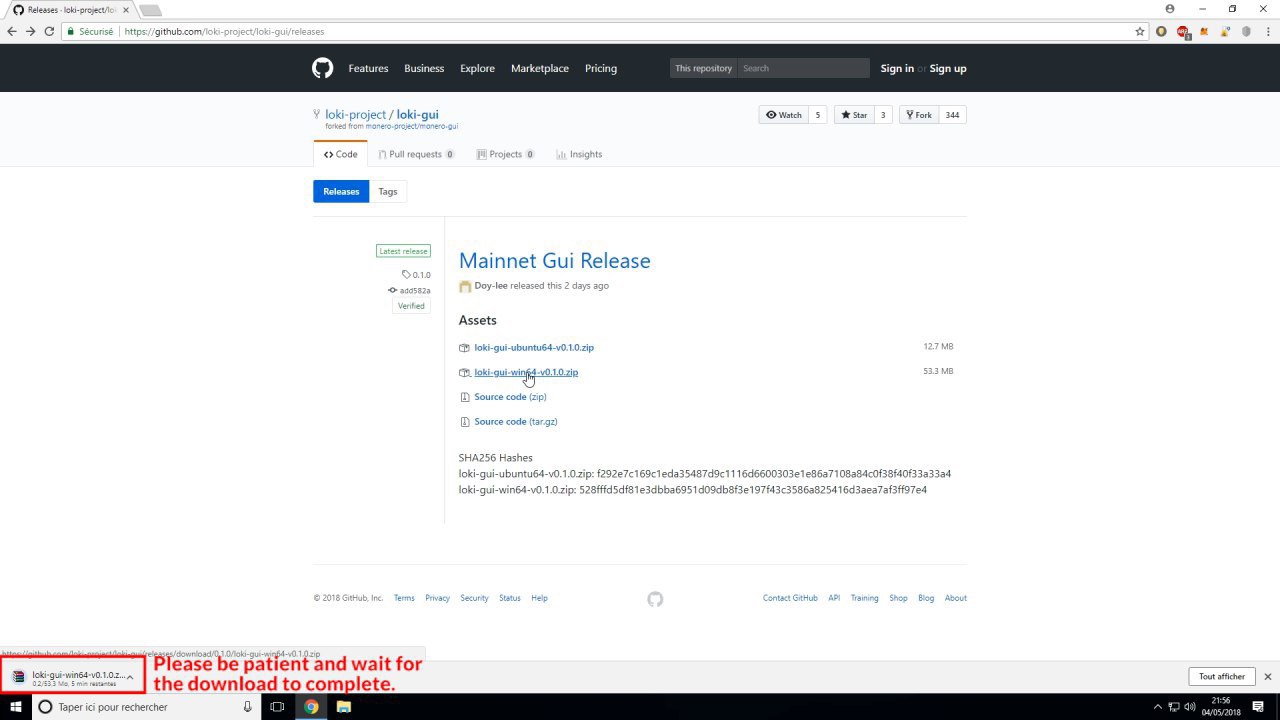This screenshot has height=720, width=1280.
Task: Click the Sign up link
Action: [948, 69]
